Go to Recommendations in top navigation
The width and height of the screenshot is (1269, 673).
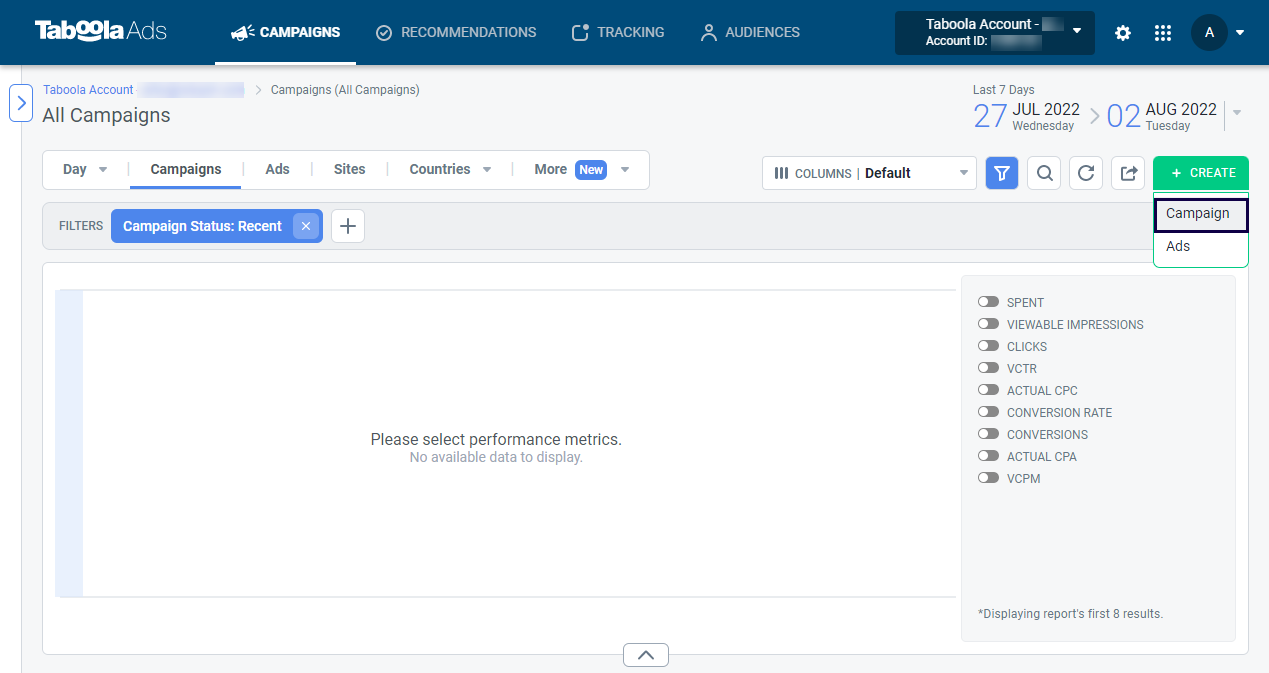(x=456, y=32)
